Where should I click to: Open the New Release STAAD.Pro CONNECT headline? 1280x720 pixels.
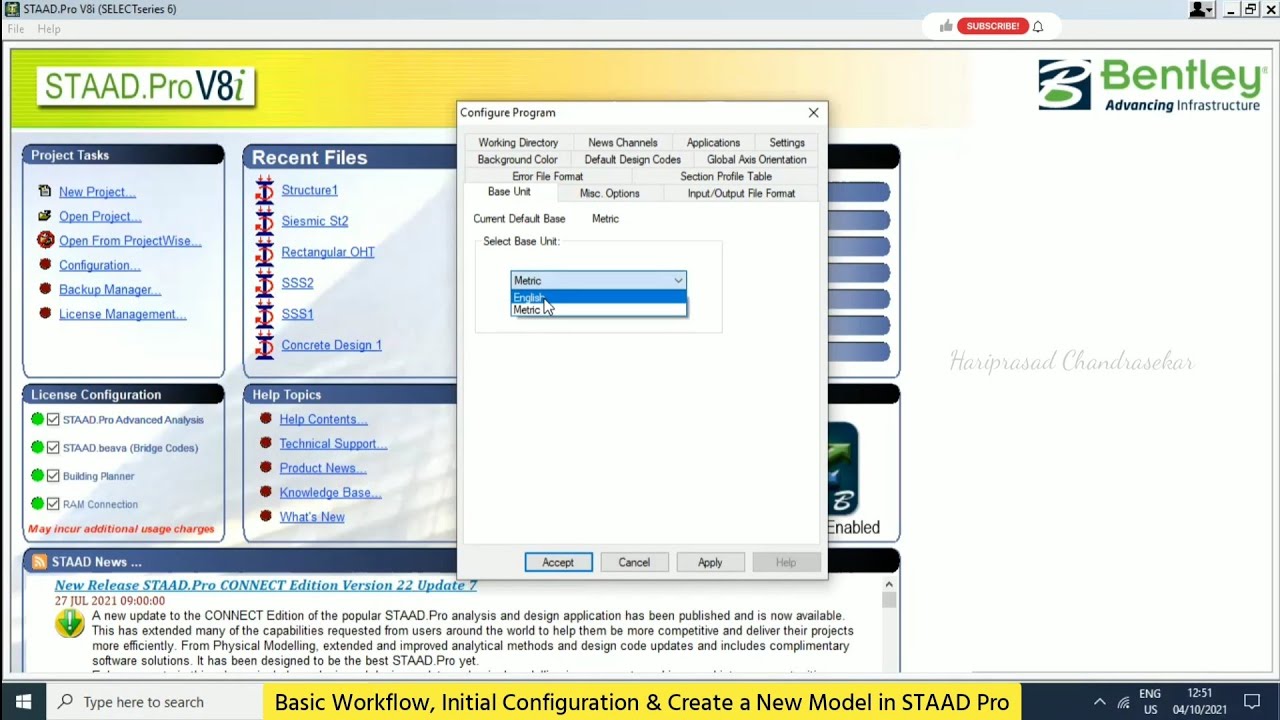(266, 585)
